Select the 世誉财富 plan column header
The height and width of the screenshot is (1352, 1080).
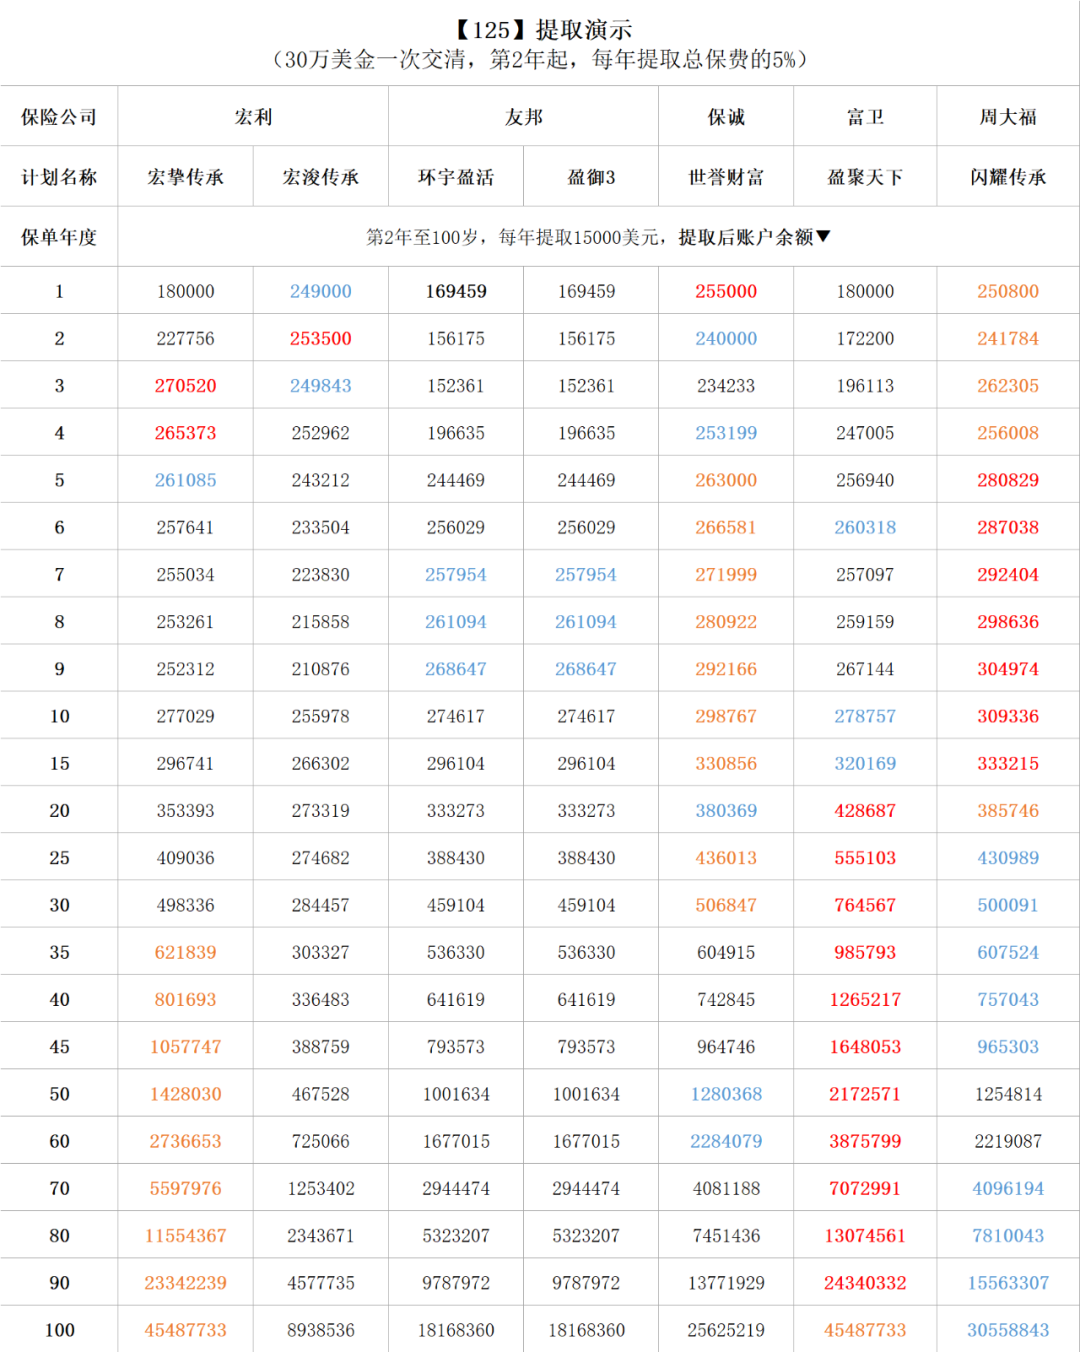pos(726,177)
